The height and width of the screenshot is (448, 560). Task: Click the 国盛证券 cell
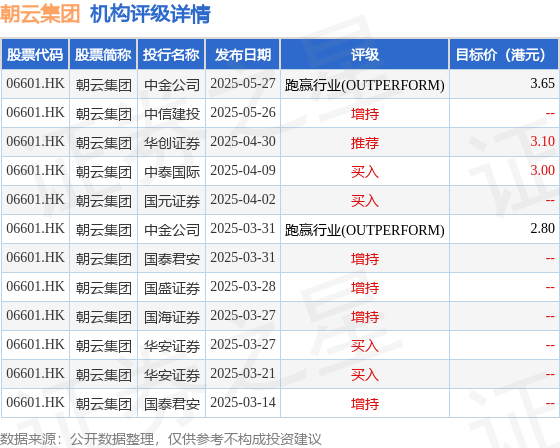tap(172, 288)
